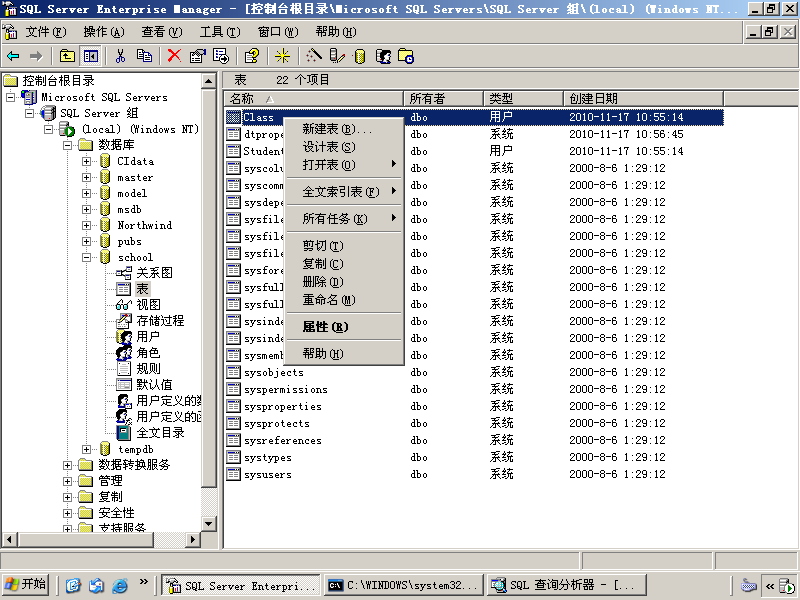
Task: Switch to C:\WINDOWS\system32 taskbar button
Action: click(x=404, y=585)
